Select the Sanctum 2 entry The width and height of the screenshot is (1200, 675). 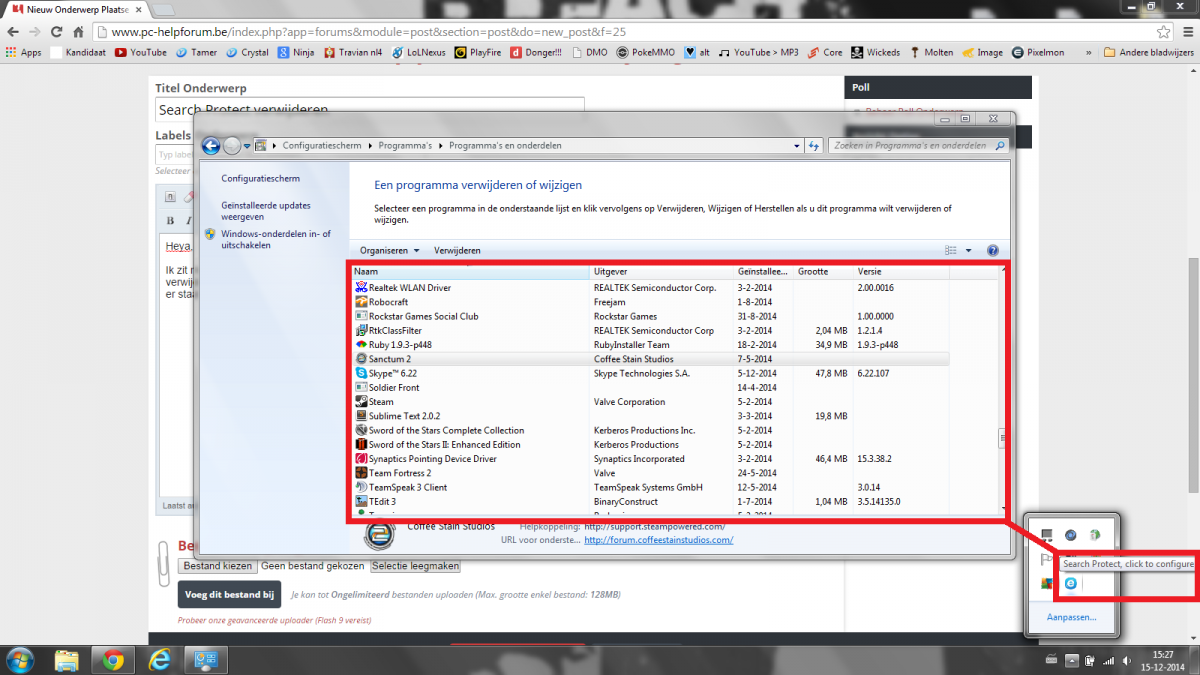tap(650, 359)
